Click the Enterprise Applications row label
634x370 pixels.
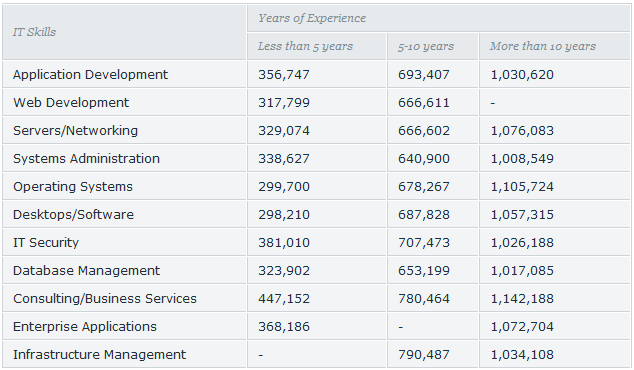[85, 326]
